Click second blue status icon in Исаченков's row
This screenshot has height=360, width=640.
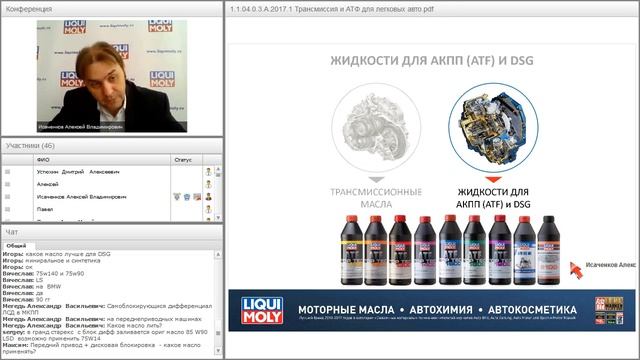tap(187, 197)
